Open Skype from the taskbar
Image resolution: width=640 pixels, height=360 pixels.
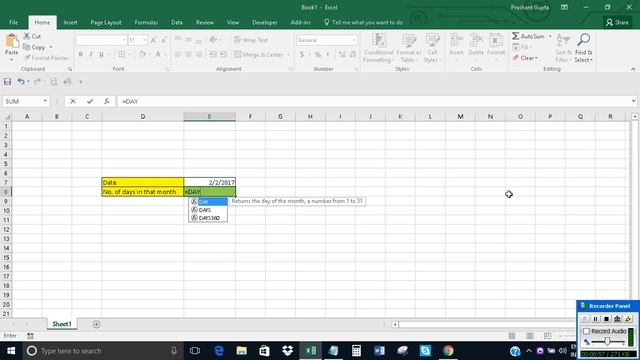pos(425,351)
